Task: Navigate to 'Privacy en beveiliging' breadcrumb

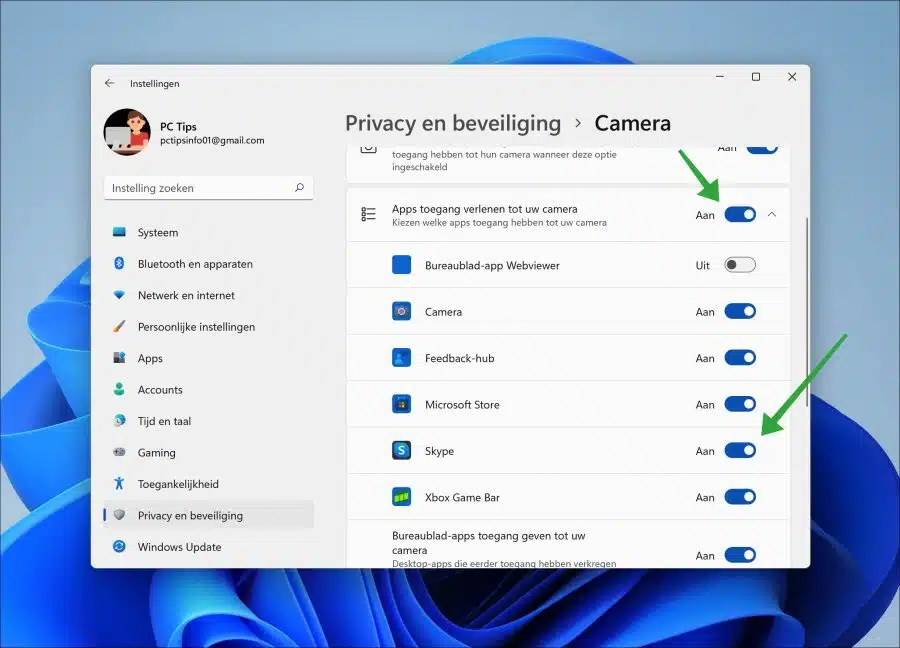Action: pos(453,123)
